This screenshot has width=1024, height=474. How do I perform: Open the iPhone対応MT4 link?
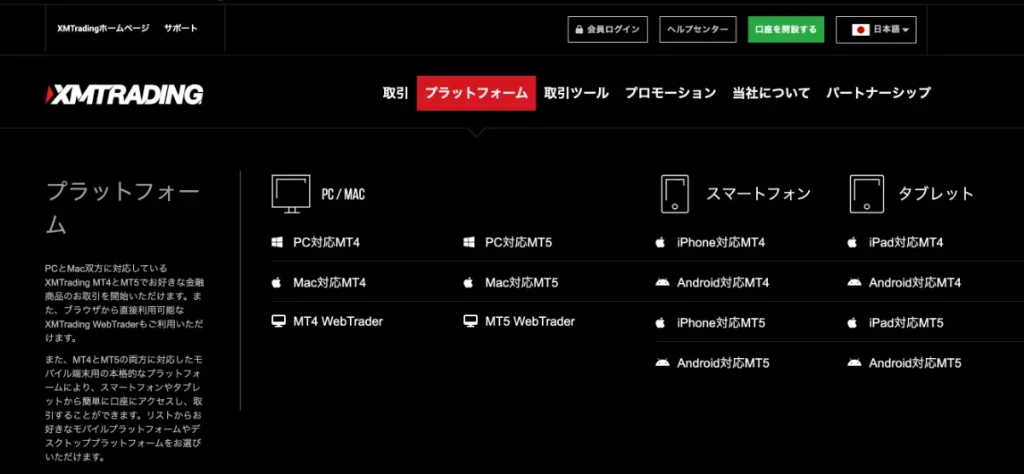pos(721,243)
